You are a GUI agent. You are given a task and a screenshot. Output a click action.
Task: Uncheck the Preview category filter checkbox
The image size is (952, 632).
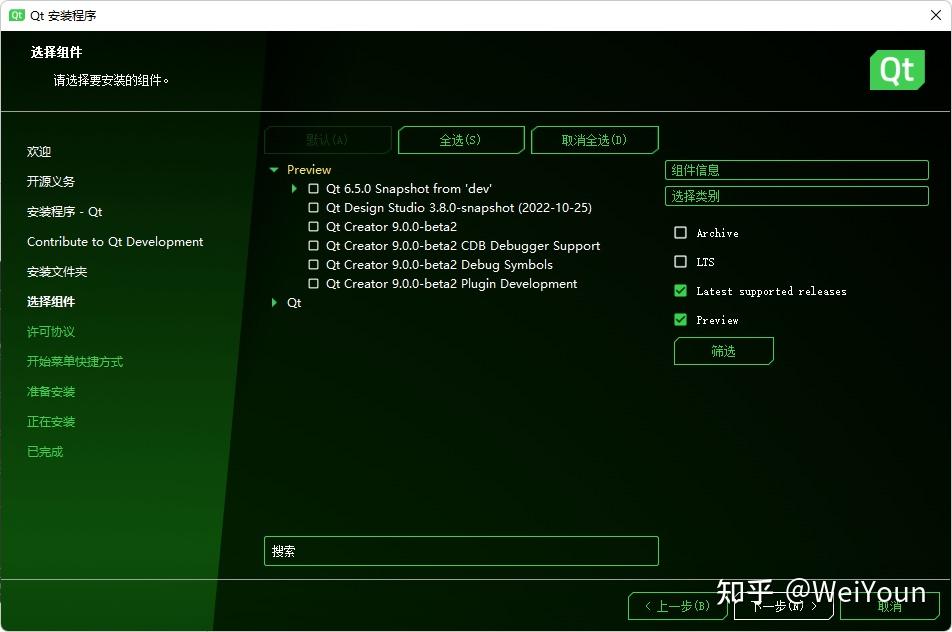[x=681, y=319]
